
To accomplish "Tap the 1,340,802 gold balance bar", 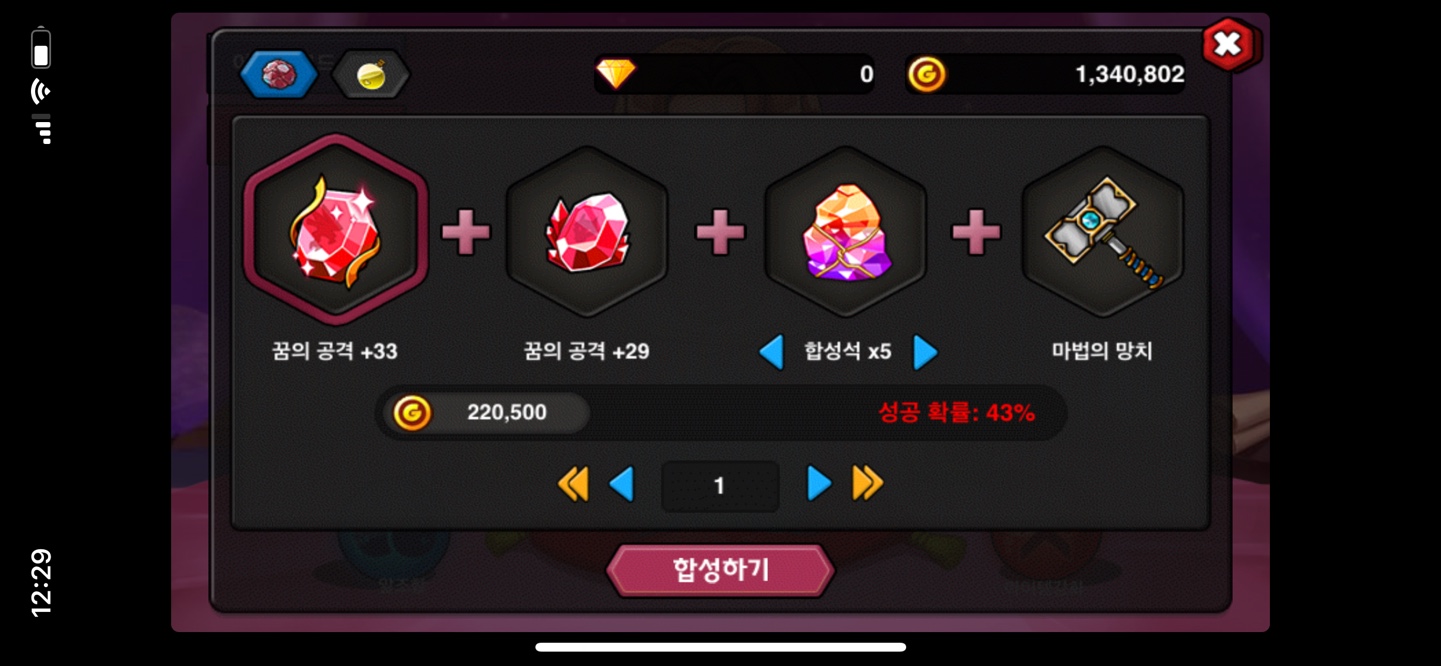I will (x=1045, y=74).
